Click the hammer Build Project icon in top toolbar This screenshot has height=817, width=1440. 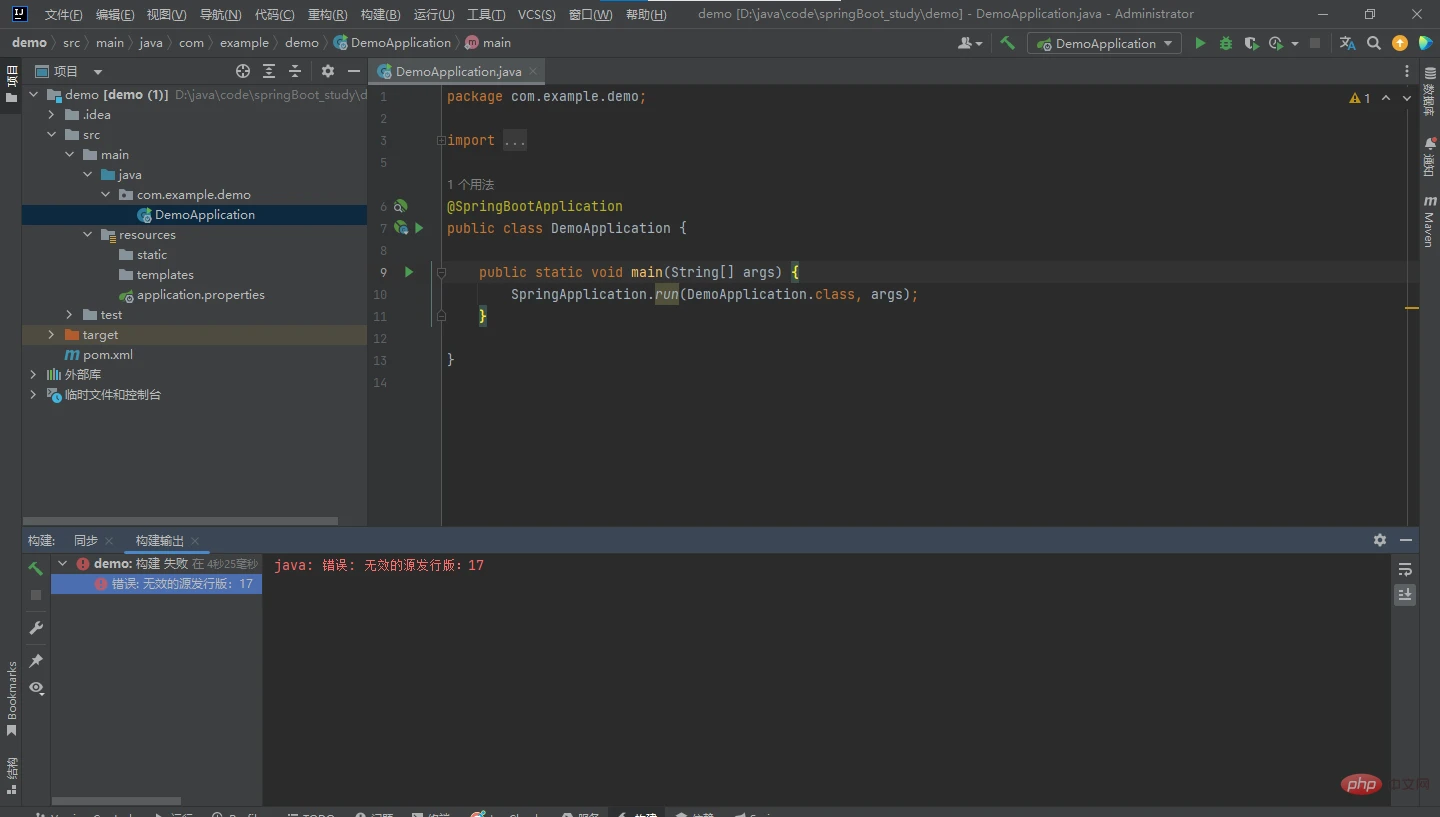click(1007, 43)
